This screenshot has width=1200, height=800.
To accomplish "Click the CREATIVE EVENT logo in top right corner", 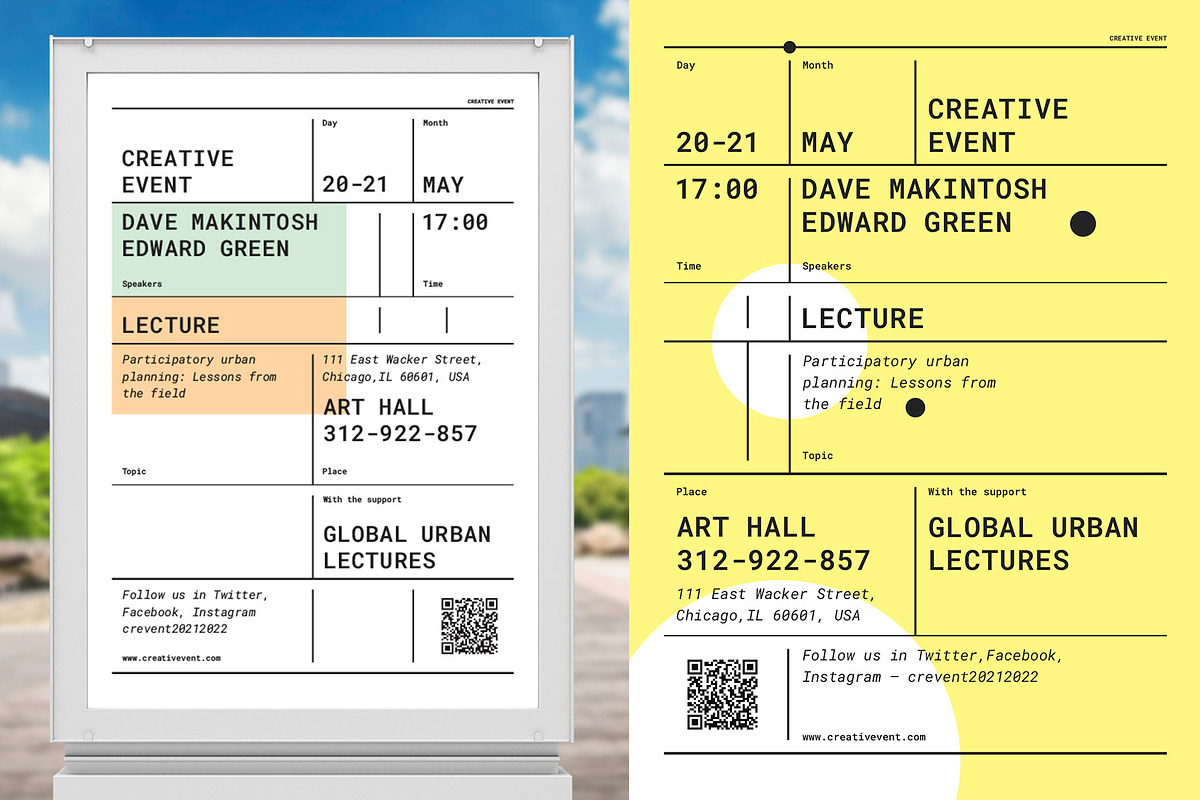I will [1137, 38].
